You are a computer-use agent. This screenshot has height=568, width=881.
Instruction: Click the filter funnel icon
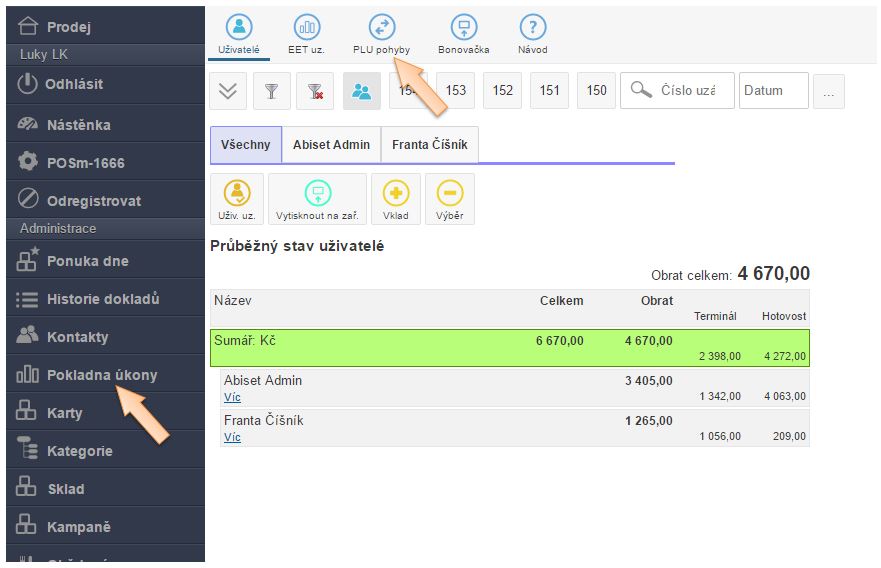click(x=271, y=91)
